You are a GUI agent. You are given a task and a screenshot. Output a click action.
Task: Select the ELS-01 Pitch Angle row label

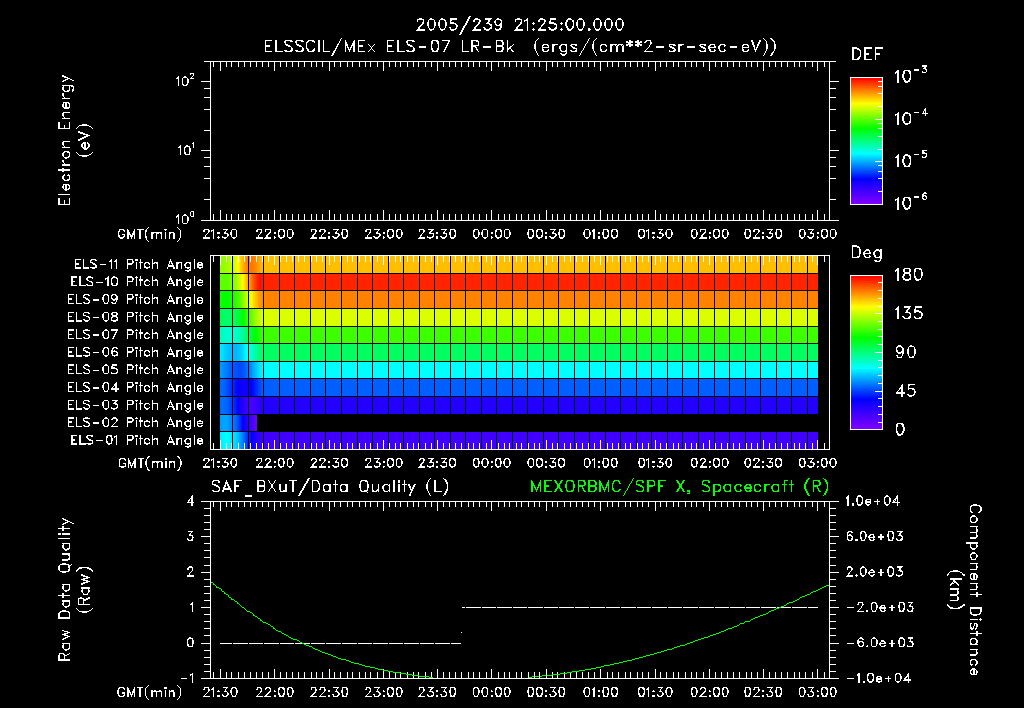[x=137, y=440]
